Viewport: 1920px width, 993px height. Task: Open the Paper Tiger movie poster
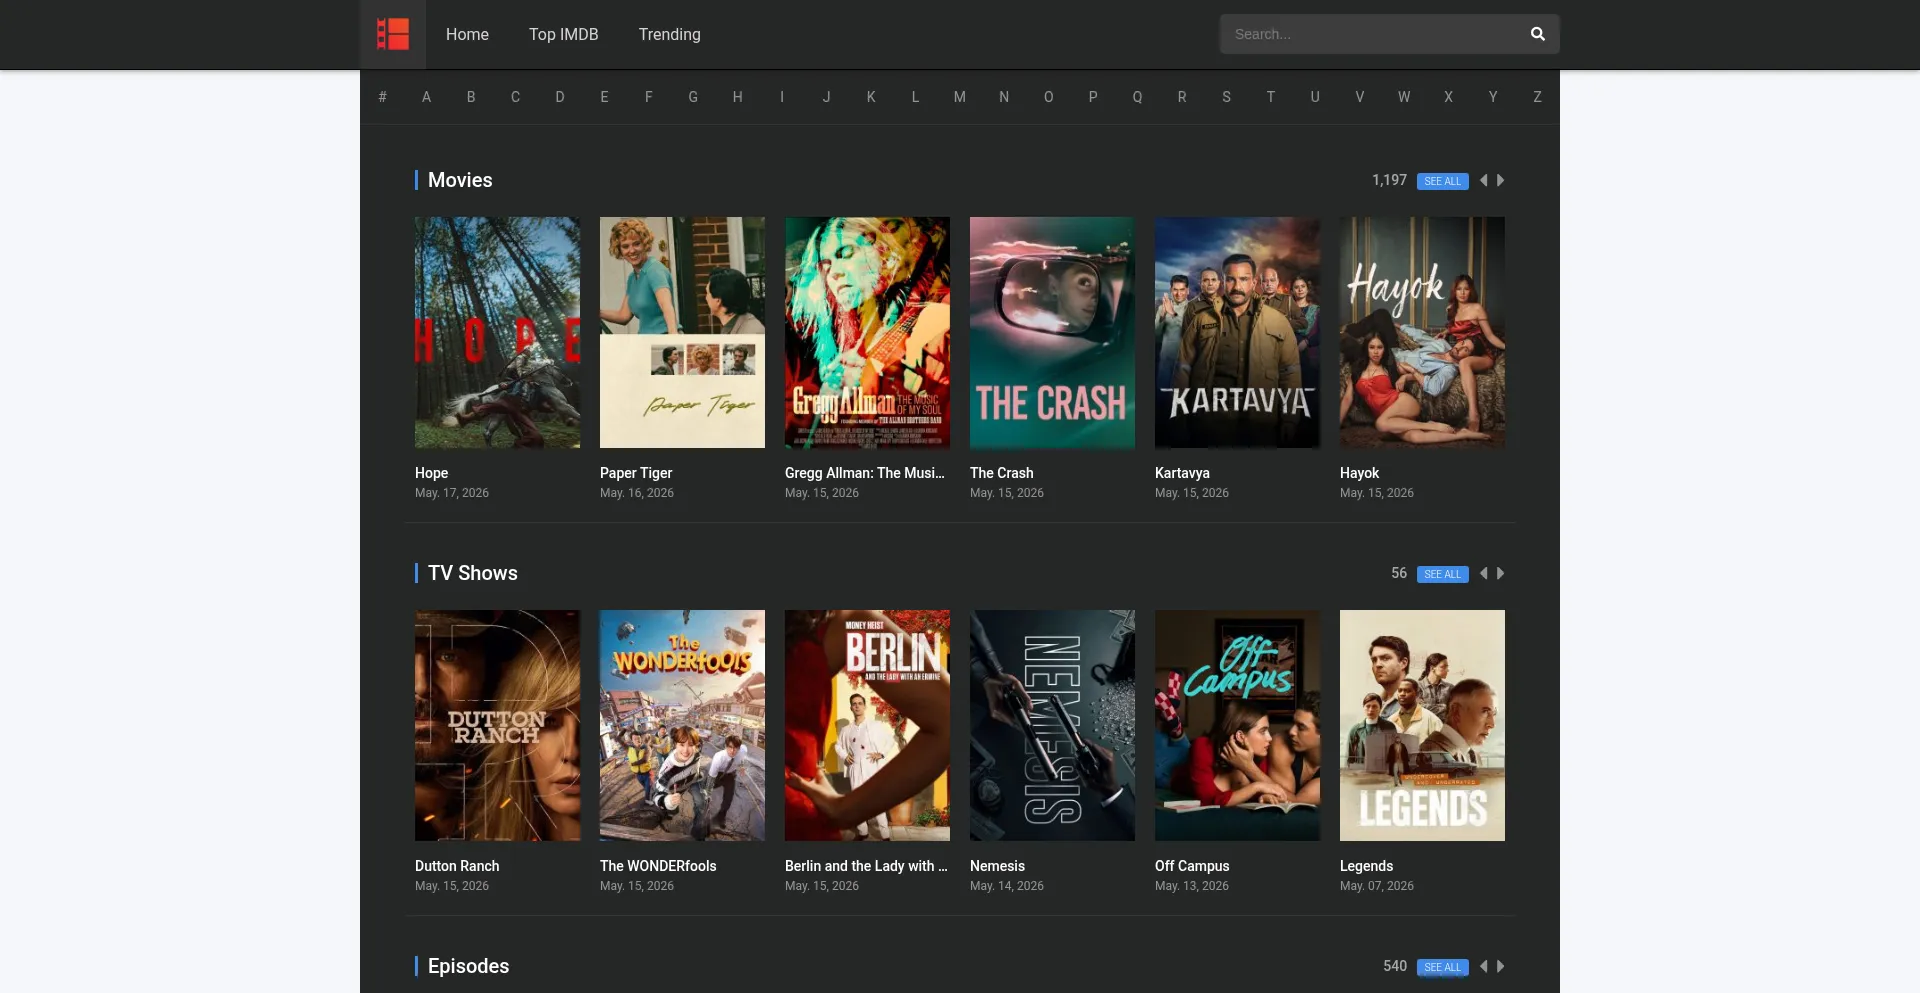tap(682, 332)
